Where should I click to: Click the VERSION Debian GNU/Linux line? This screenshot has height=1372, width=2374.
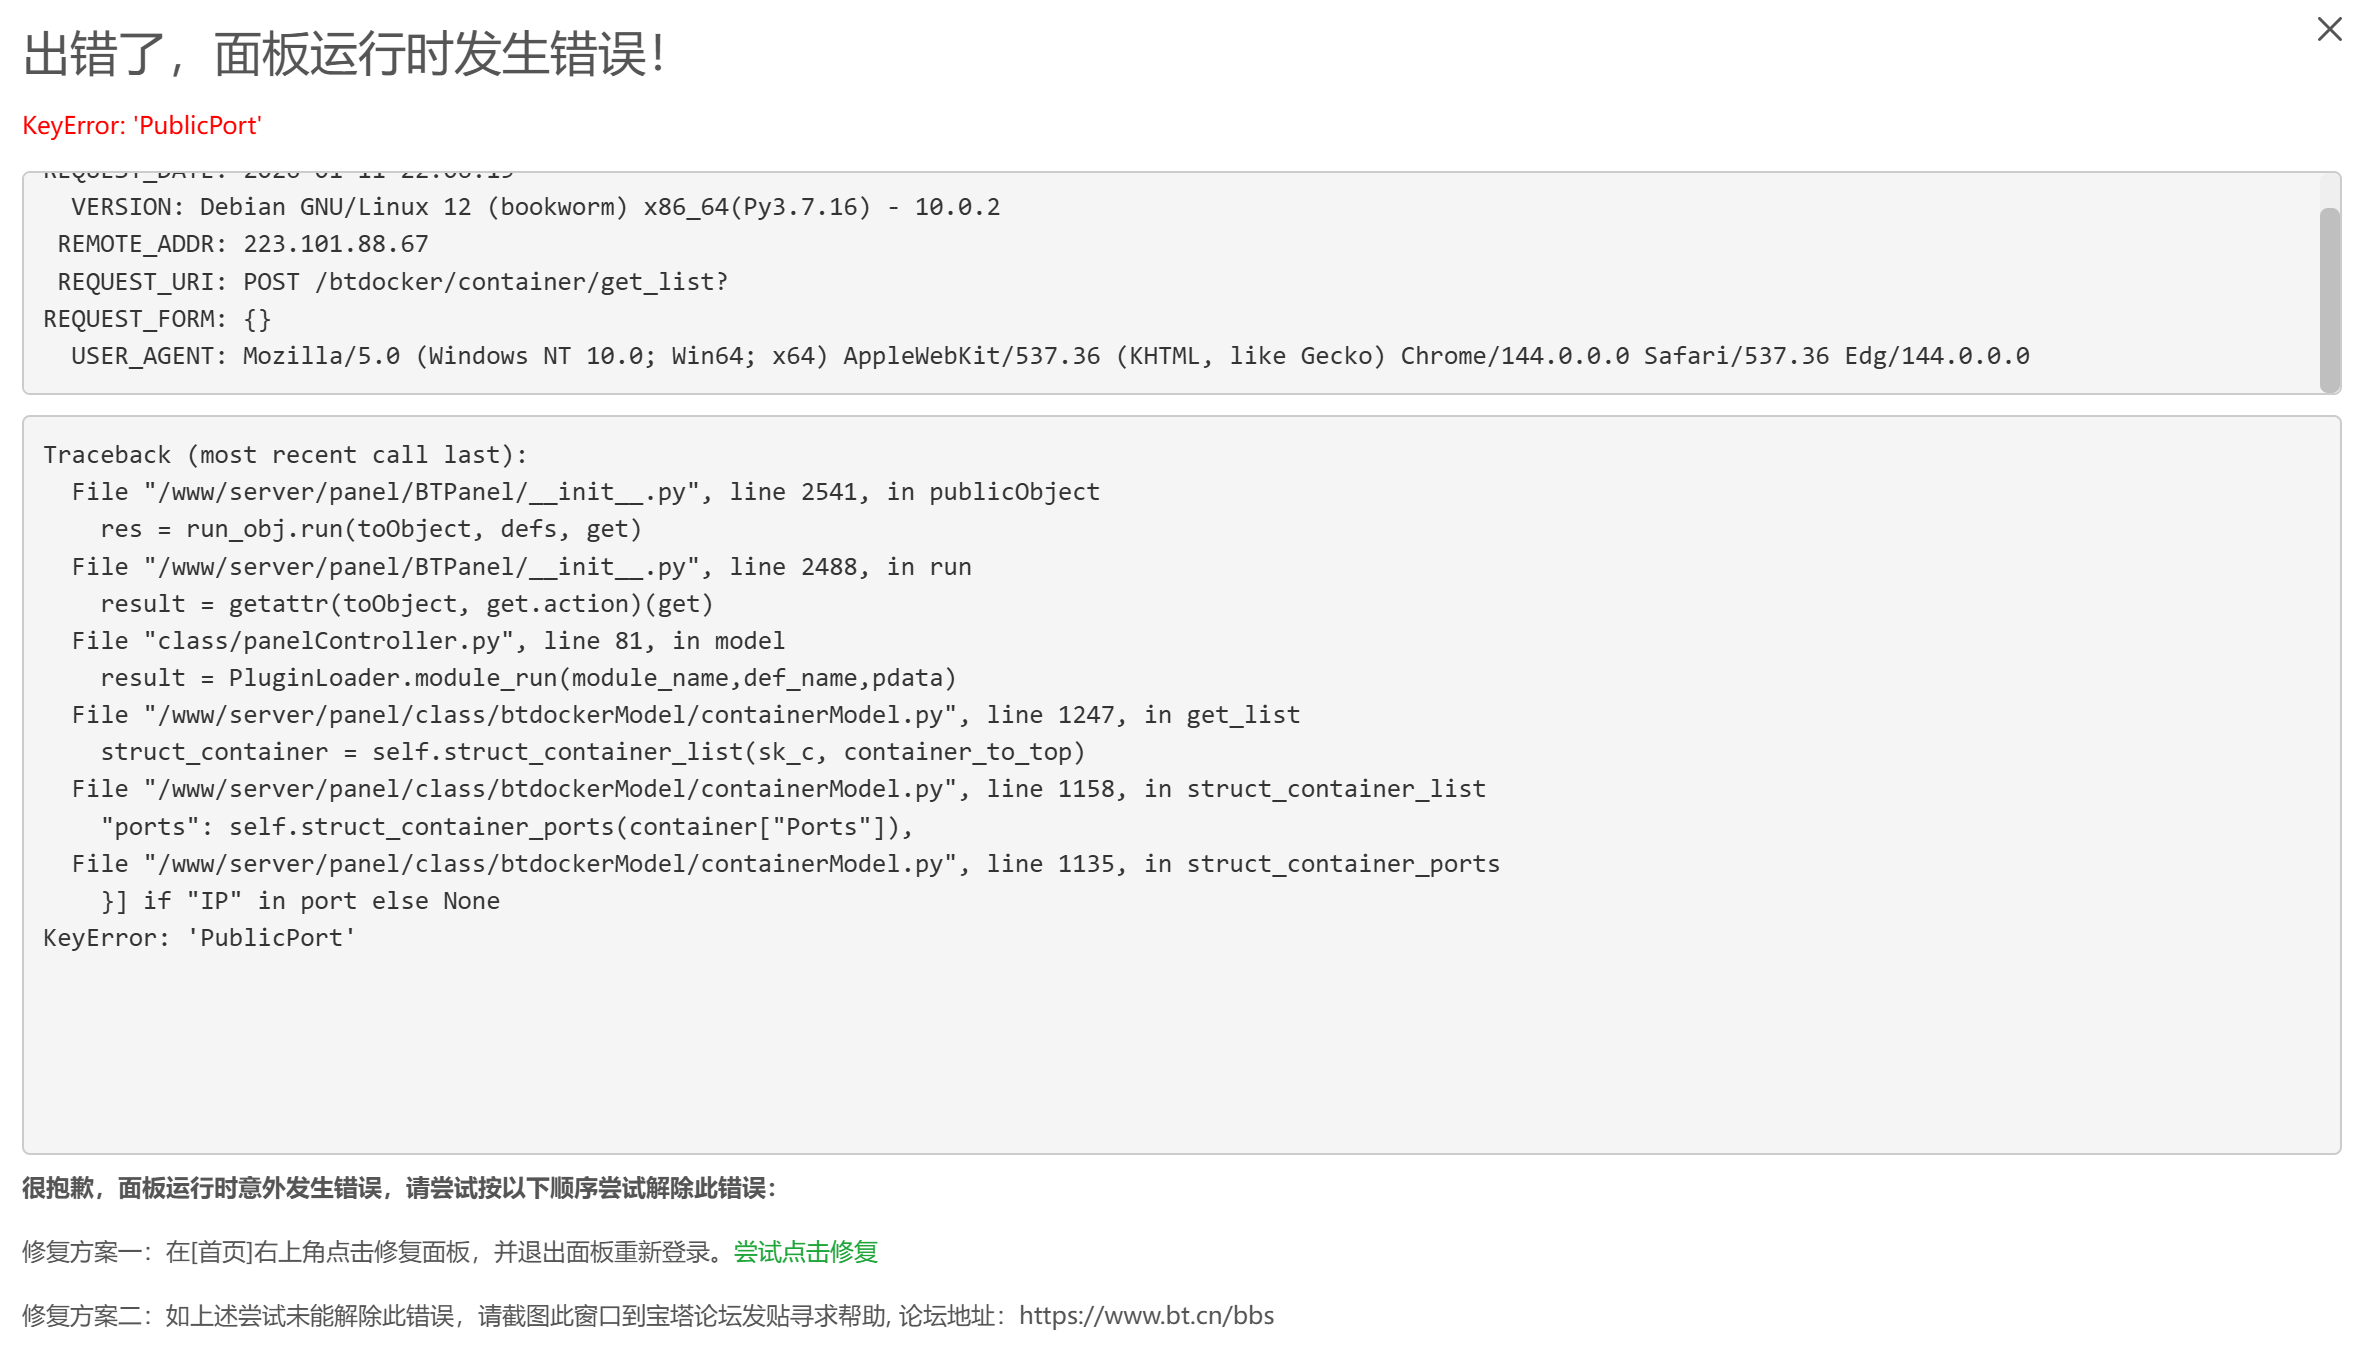point(535,207)
